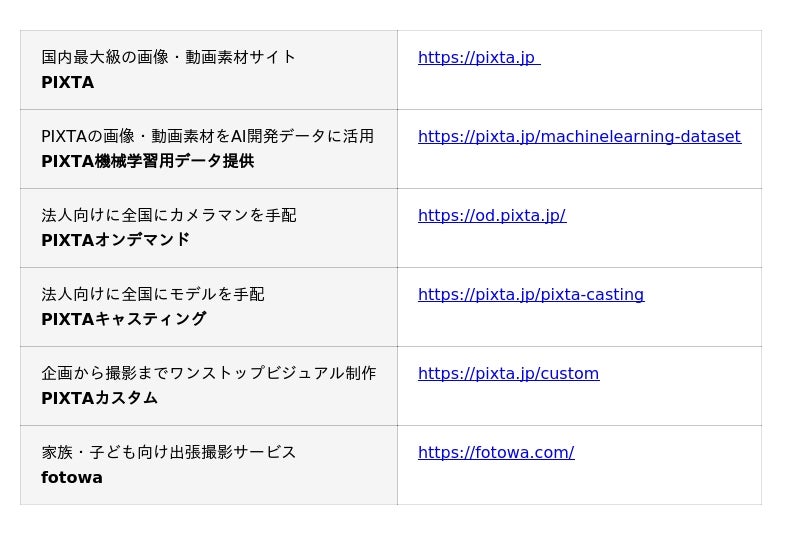Click bold text PIXTAカスタム
This screenshot has height=535, width=800.
(x=99, y=398)
